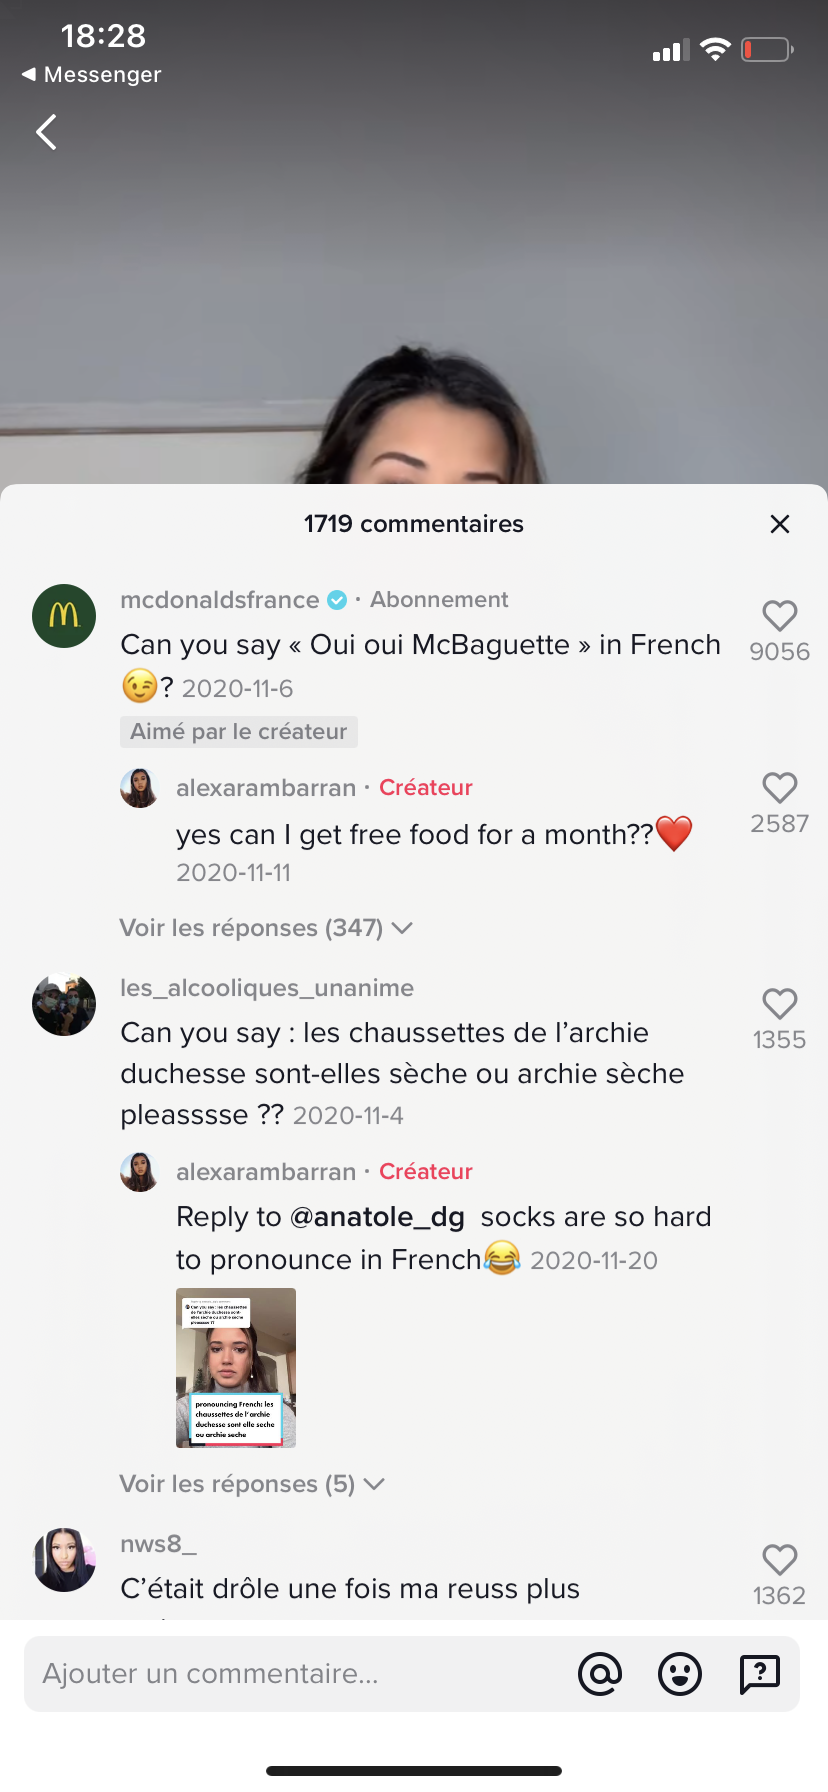Like the nws8_ comment

click(780, 1560)
